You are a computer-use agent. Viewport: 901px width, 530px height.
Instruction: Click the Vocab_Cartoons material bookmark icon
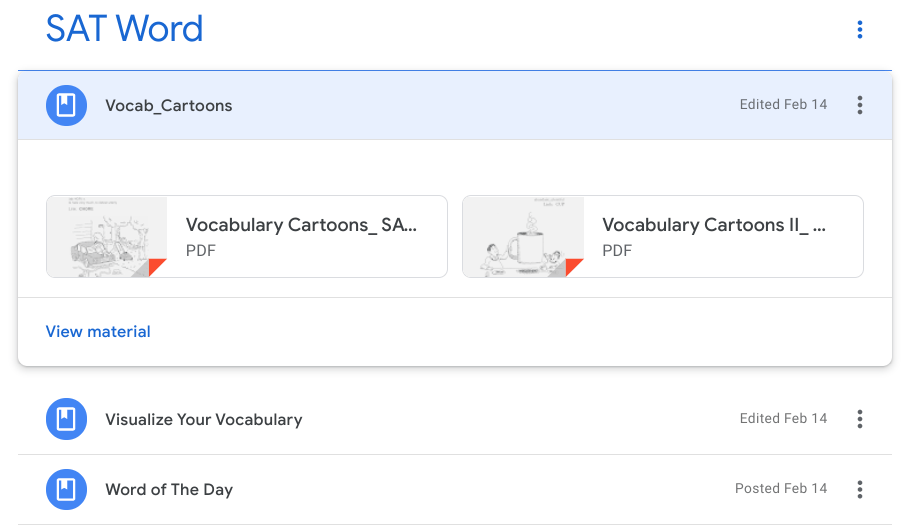pos(66,105)
